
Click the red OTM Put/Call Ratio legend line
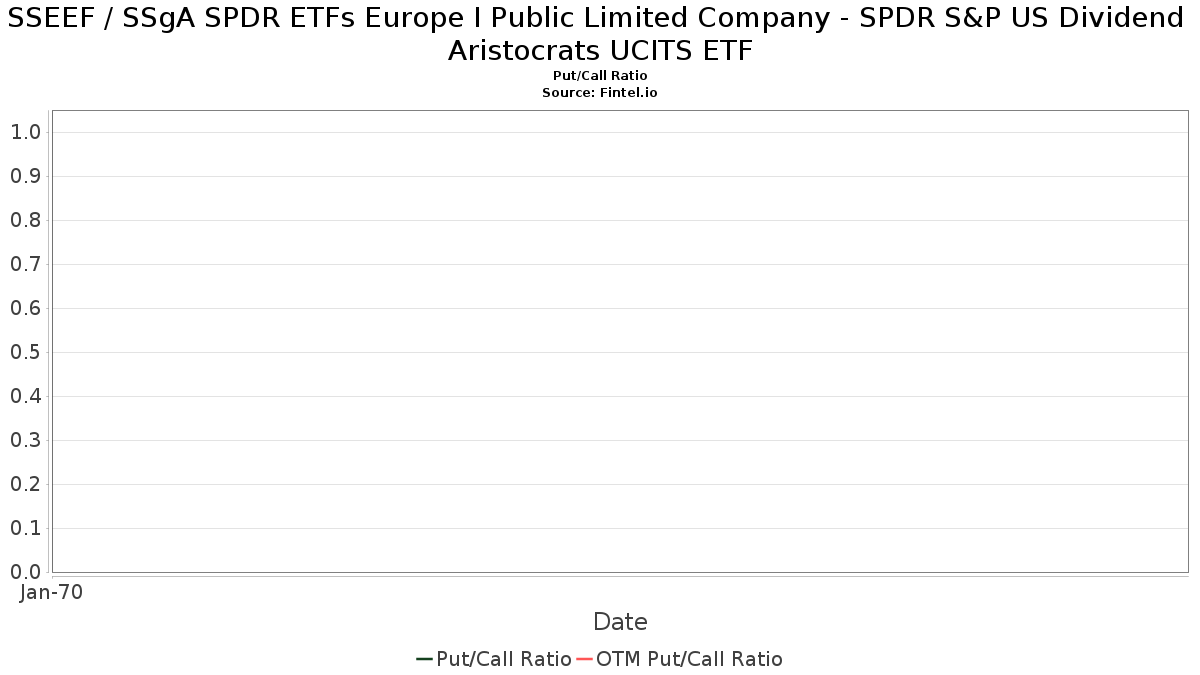[x=584, y=659]
